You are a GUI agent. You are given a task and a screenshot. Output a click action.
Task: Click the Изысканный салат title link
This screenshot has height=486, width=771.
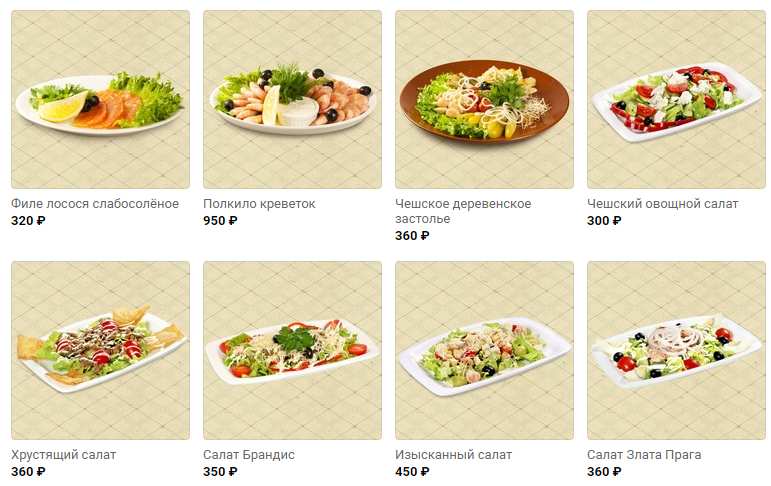pyautogui.click(x=453, y=455)
